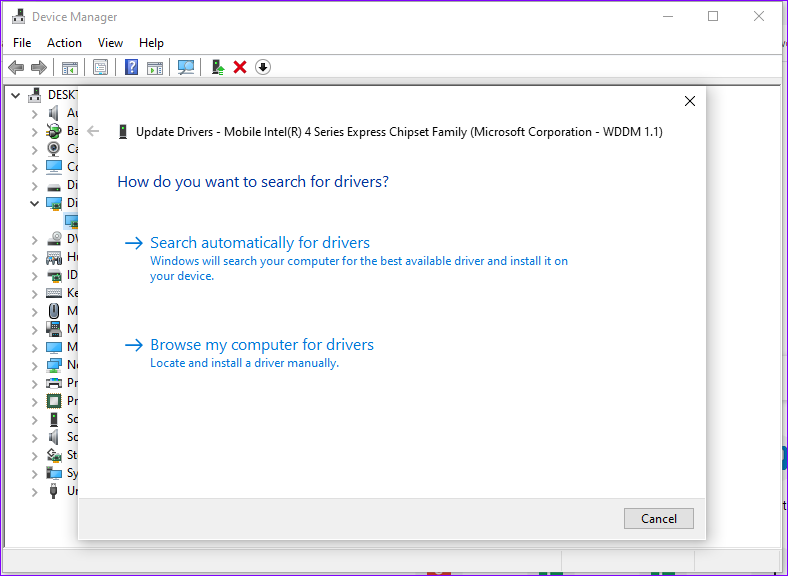This screenshot has height=576, width=788.
Task: Click the Disable device down-arrow toolbar icon
Action: 263,67
